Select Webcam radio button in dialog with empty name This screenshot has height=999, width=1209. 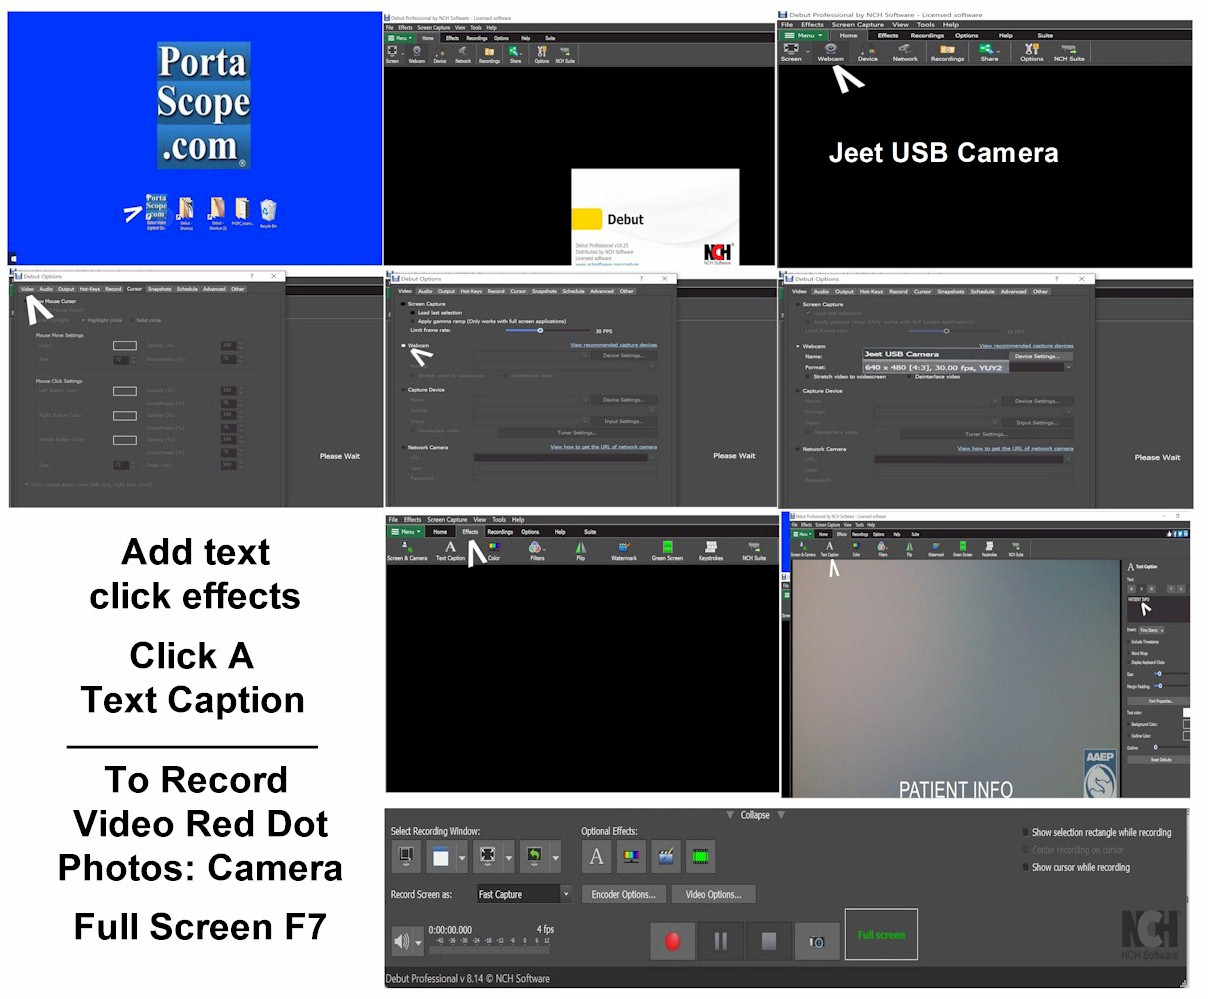tap(403, 346)
